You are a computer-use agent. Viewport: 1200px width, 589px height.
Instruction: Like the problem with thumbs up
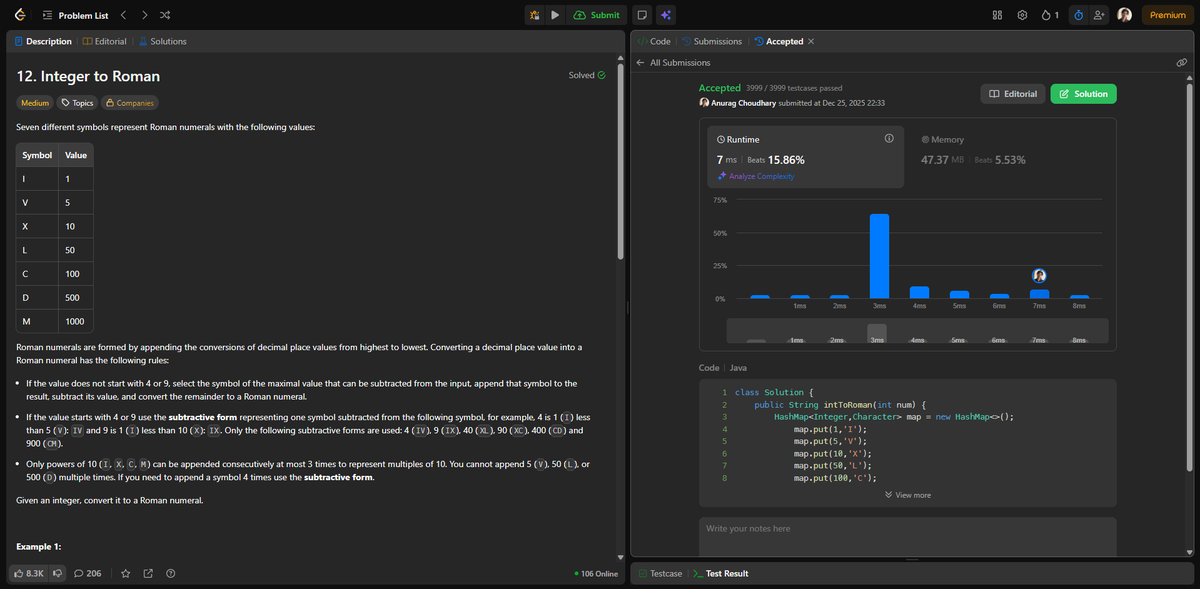point(27,573)
